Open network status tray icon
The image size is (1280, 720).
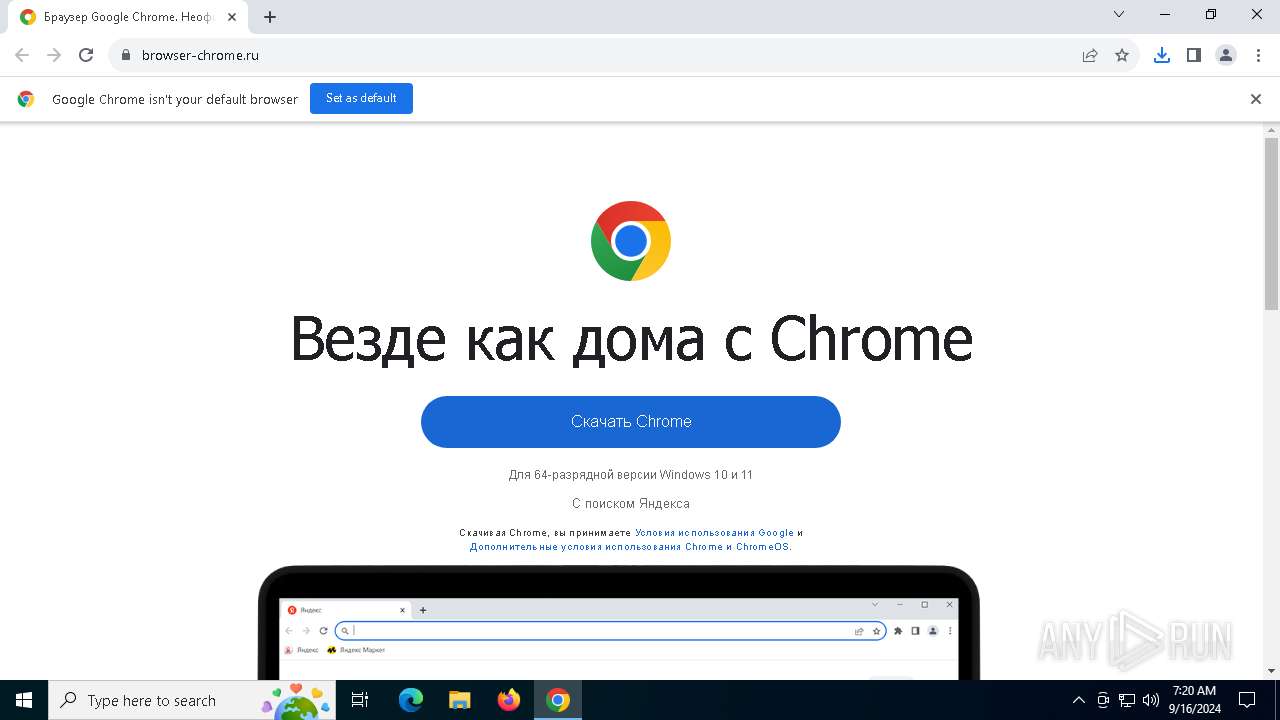[x=1127, y=700]
